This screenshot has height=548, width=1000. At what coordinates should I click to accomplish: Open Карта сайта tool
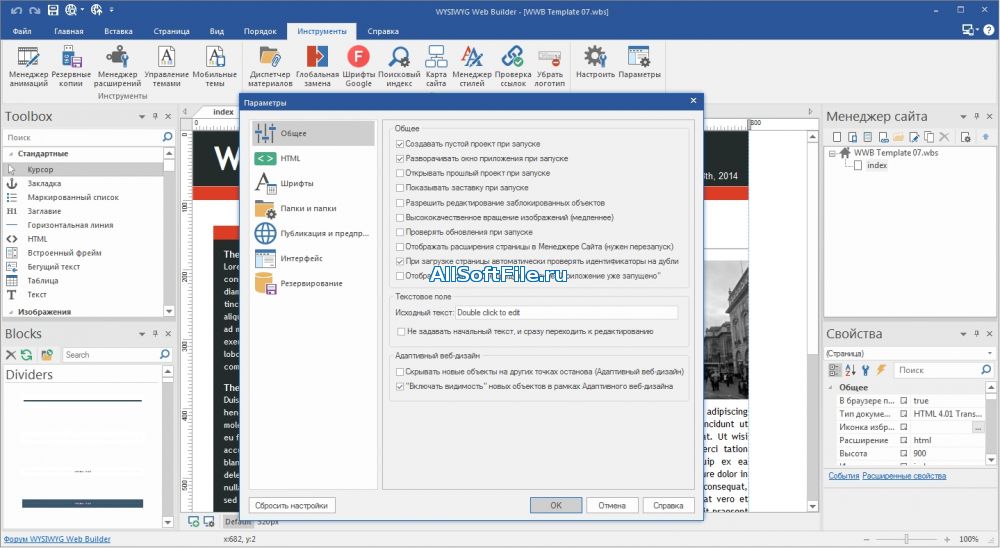coord(436,67)
